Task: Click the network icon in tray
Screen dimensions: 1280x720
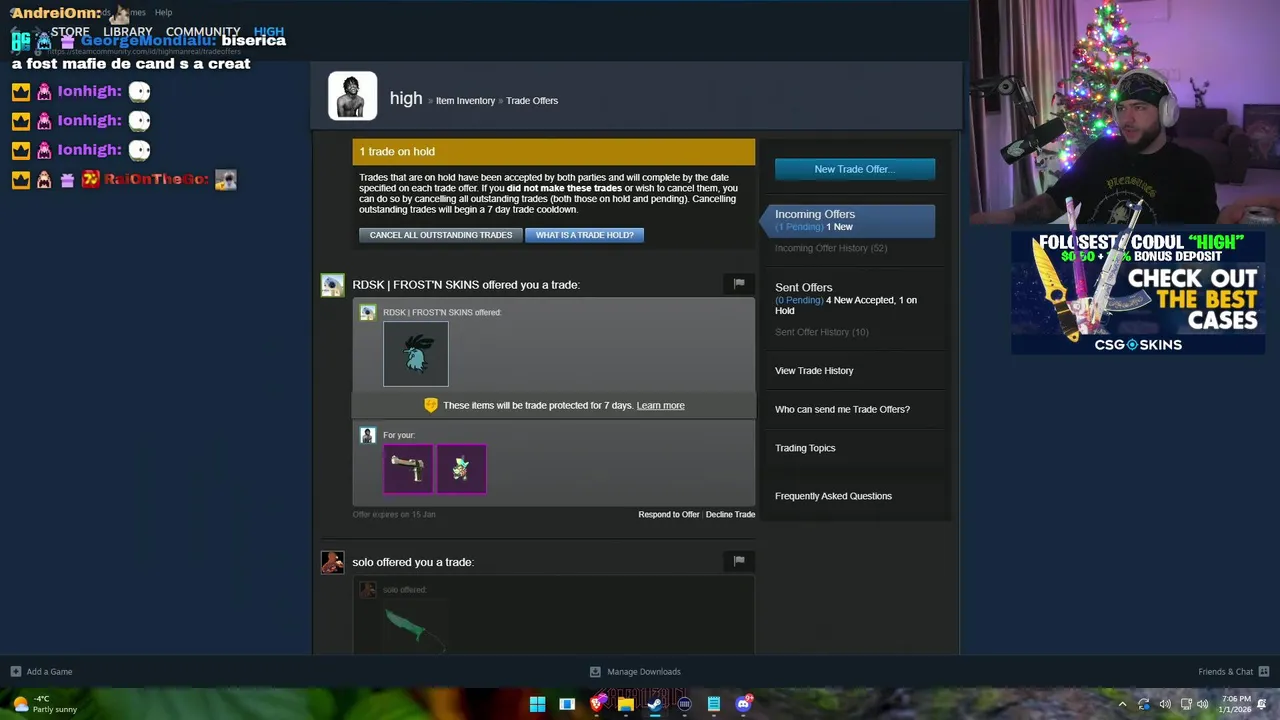Action: pyautogui.click(x=1186, y=704)
